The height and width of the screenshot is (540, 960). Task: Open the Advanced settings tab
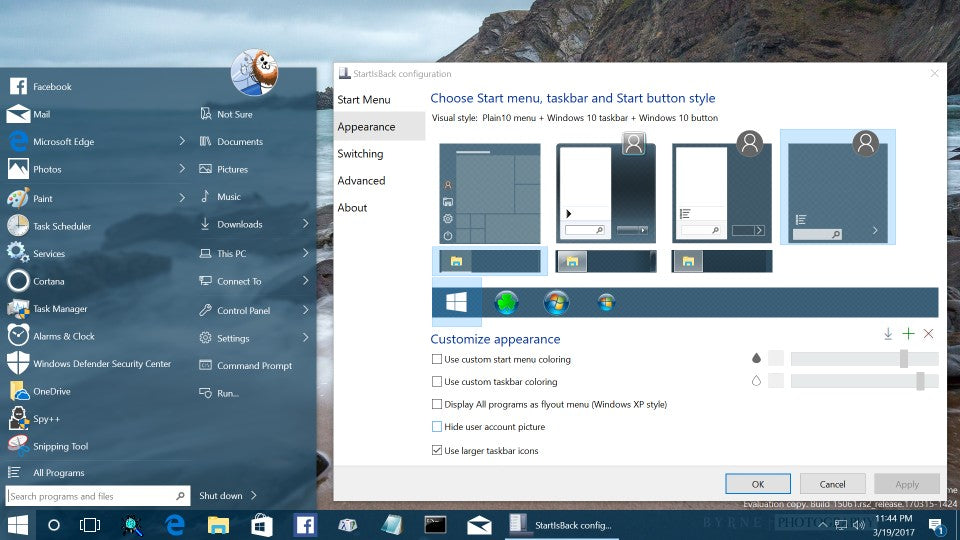click(x=361, y=181)
